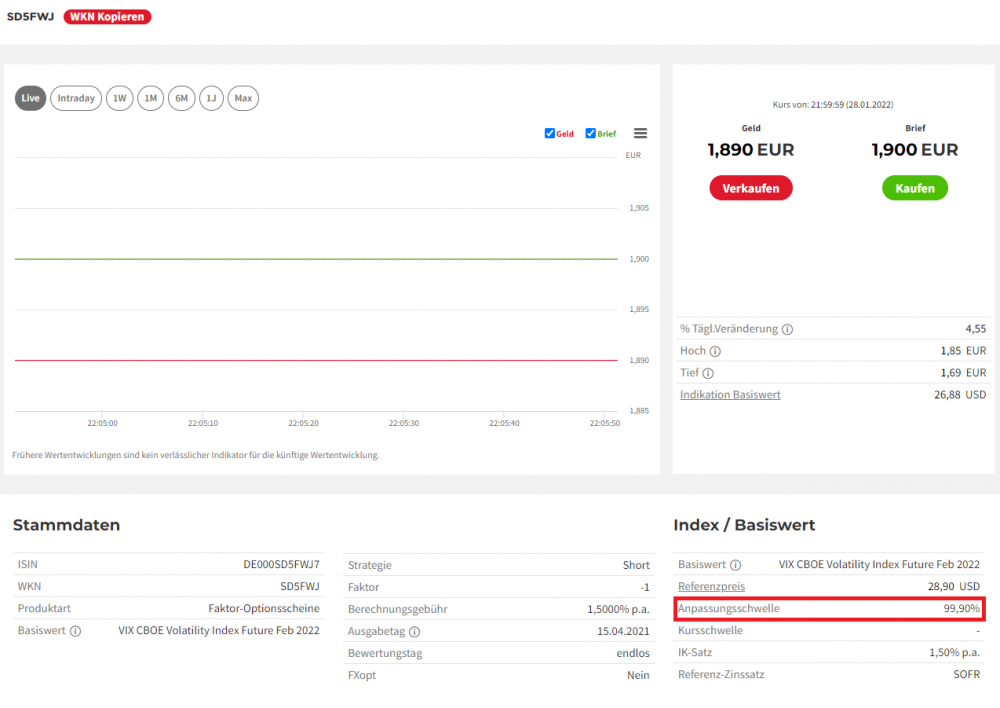
Task: Uncheck the Brief series checkbox
Action: coord(591,133)
